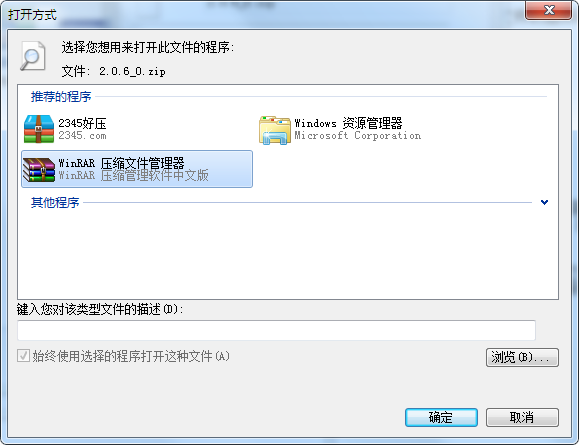Click 取消 to dismiss the dialog
This screenshot has width=579, height=445.
click(x=522, y=417)
